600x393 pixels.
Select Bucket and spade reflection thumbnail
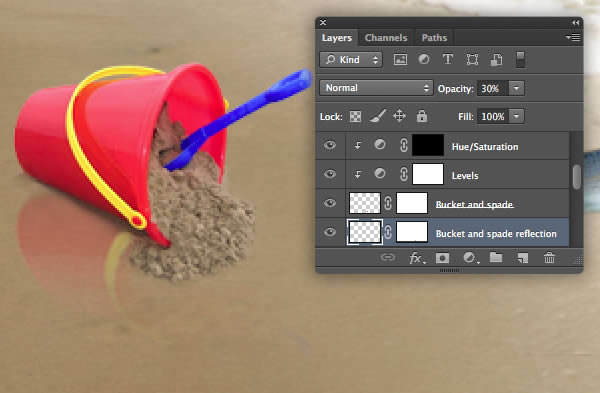tap(365, 232)
